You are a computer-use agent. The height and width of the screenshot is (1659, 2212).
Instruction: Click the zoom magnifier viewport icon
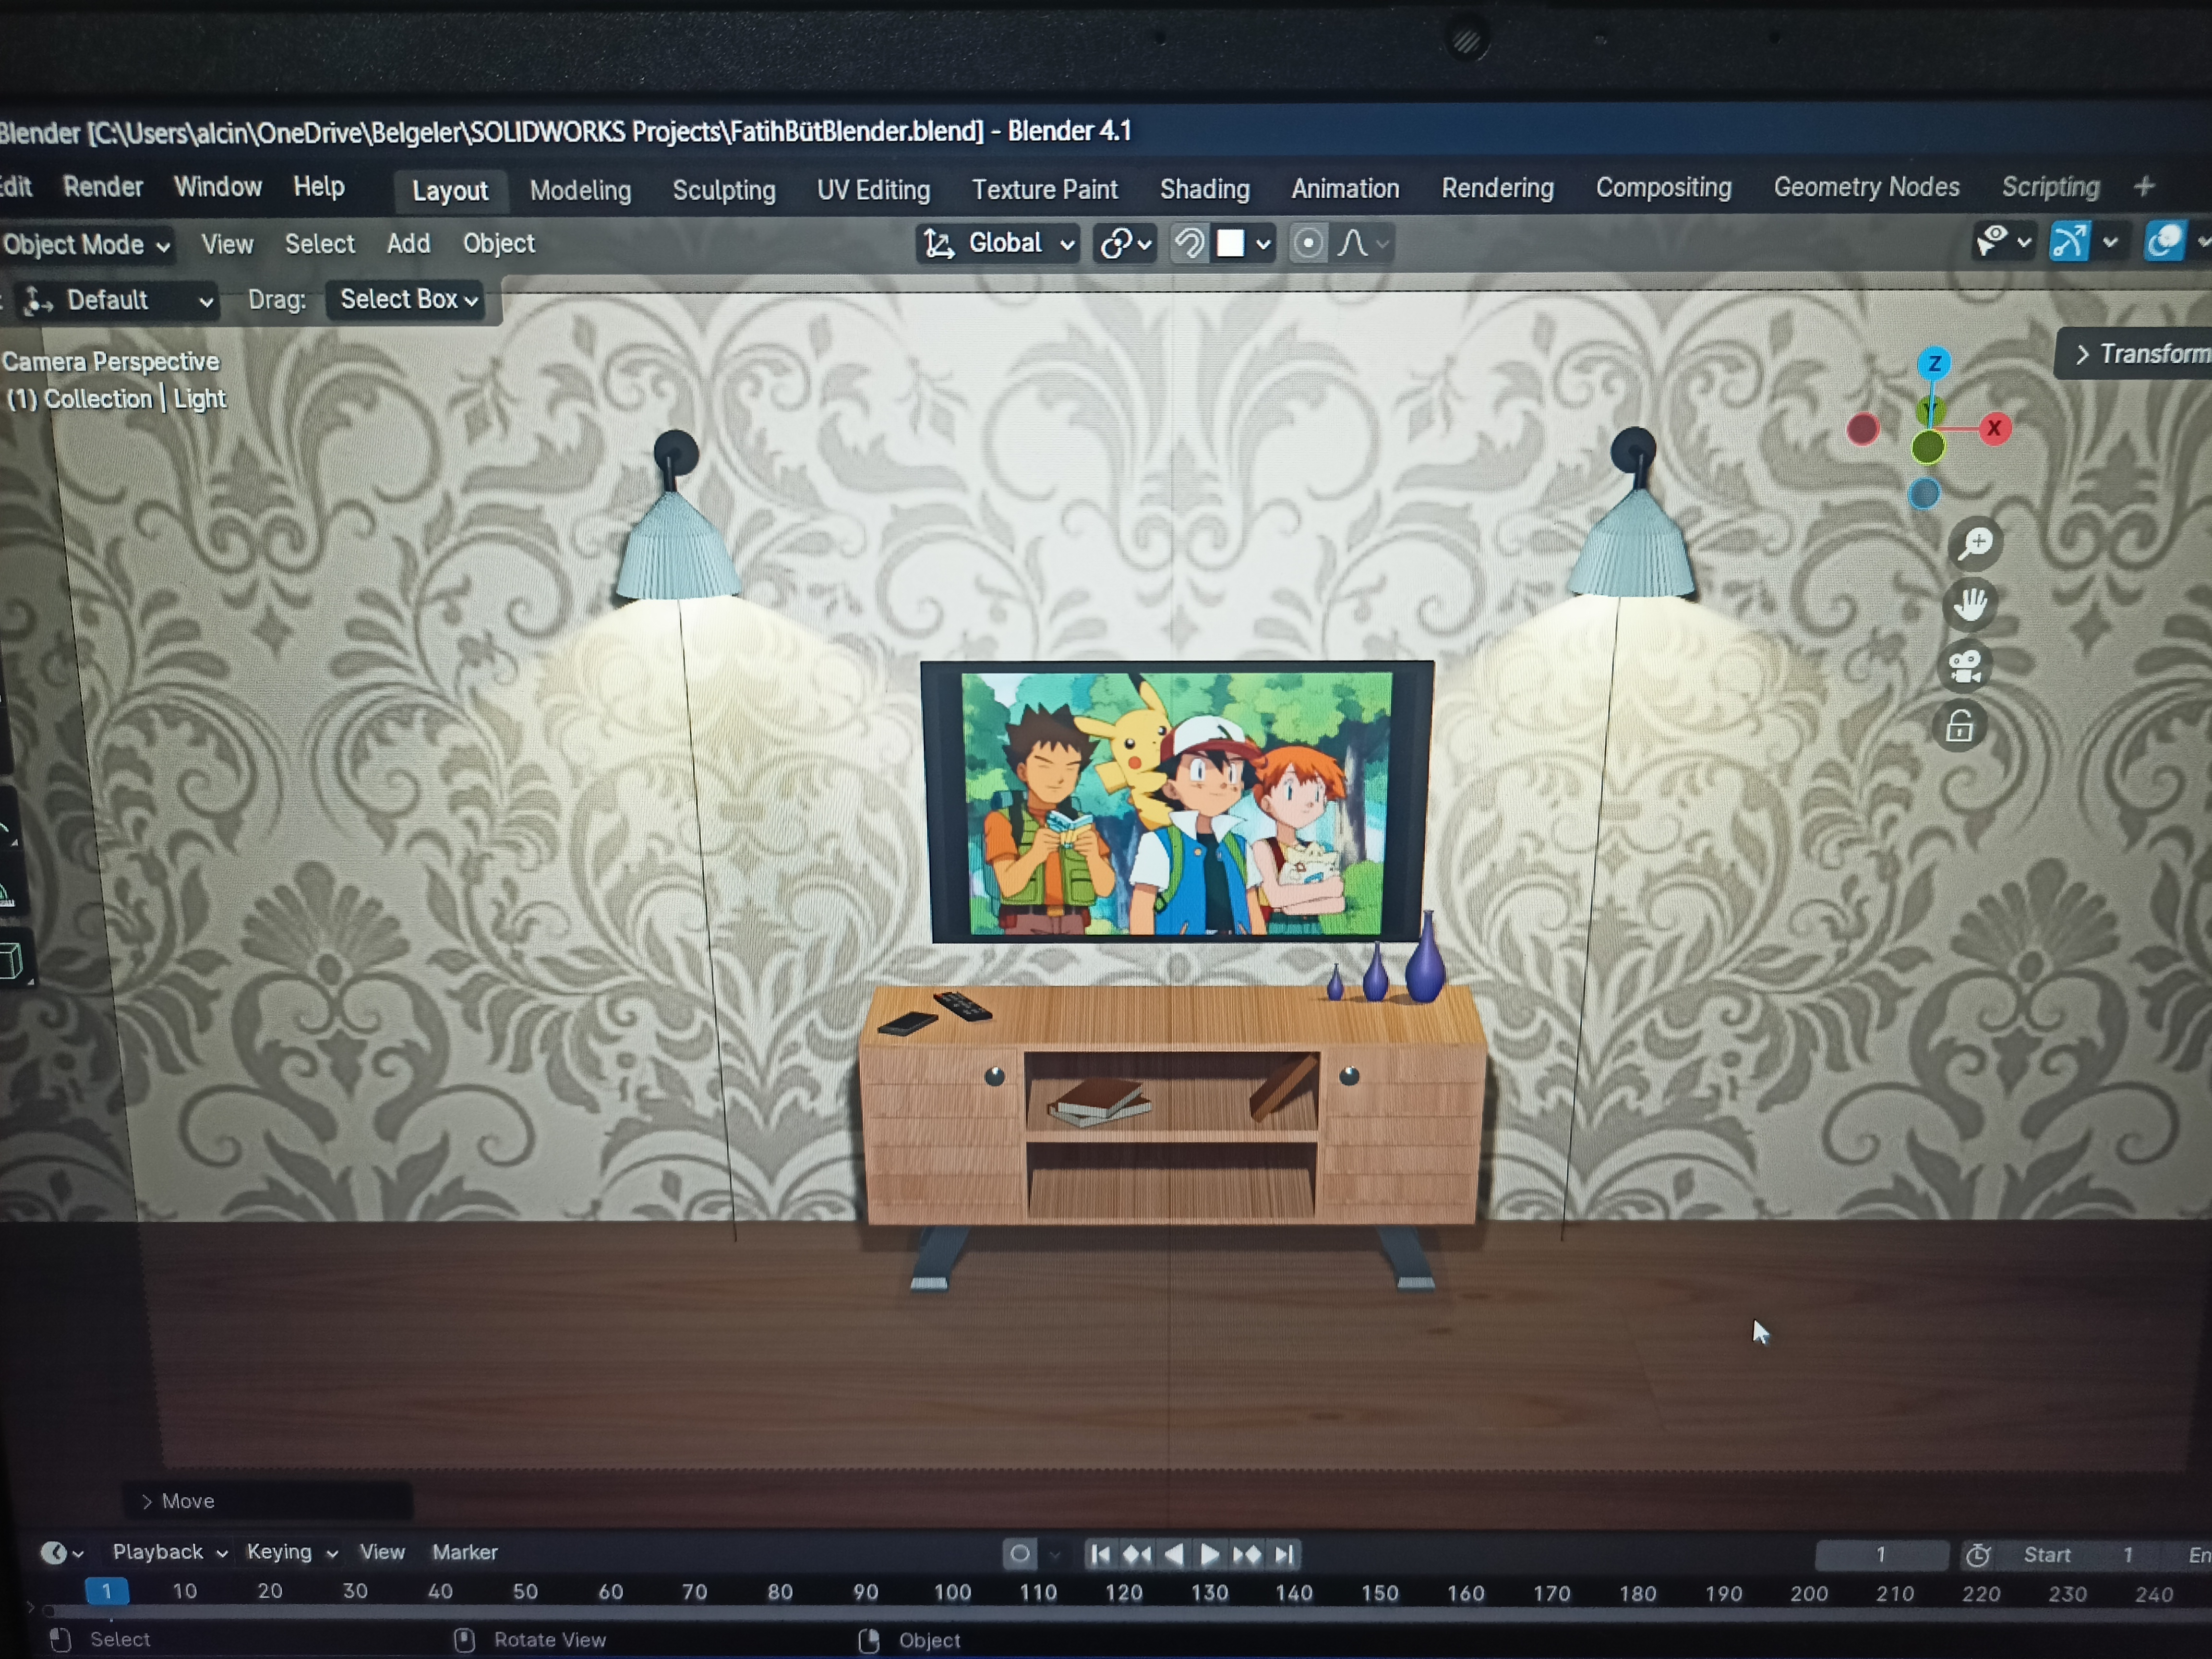pyautogui.click(x=1976, y=544)
